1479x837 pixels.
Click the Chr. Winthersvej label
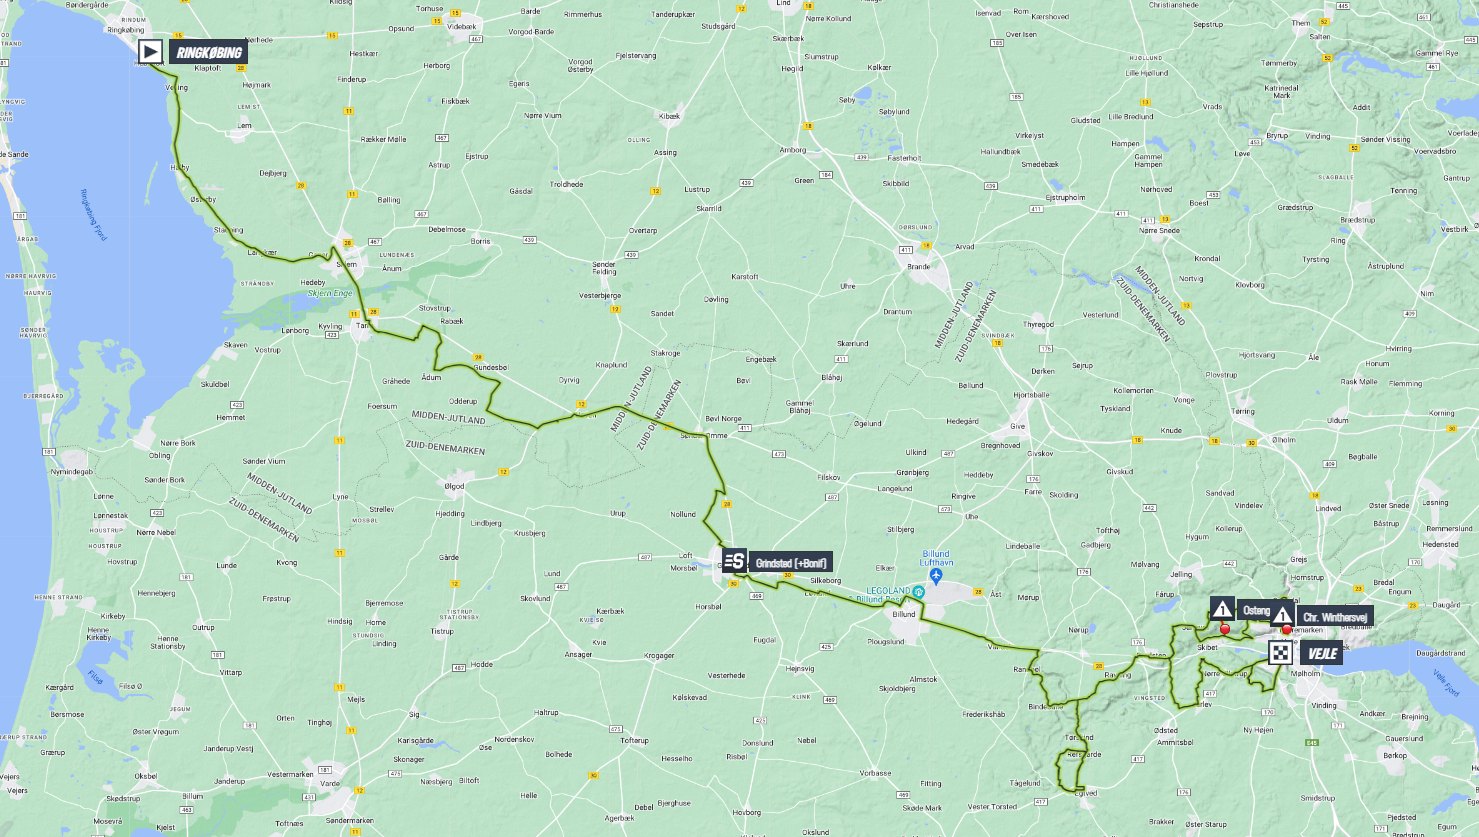pos(1335,617)
